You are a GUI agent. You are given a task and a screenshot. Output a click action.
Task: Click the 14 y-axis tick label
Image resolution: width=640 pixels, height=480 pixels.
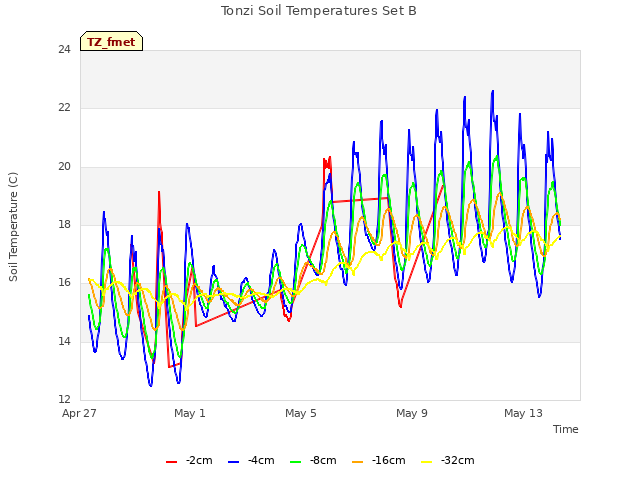[x=64, y=341]
